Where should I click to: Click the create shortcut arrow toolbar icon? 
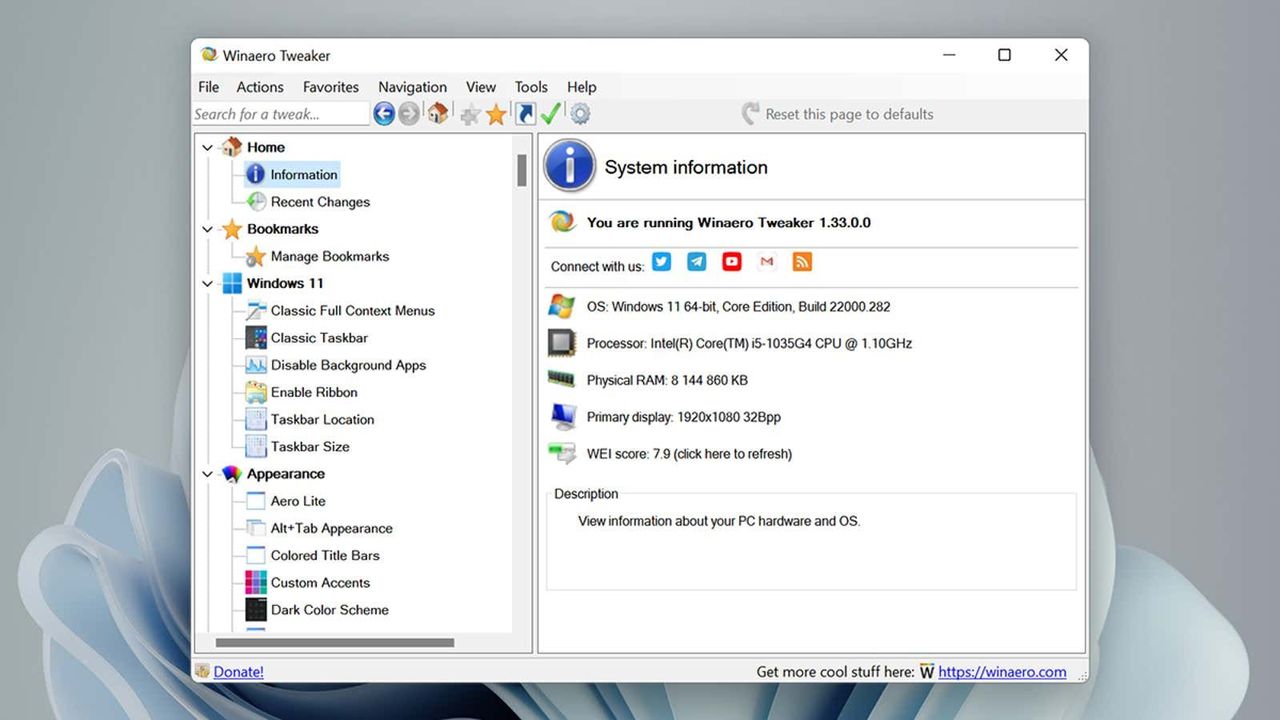pyautogui.click(x=525, y=114)
